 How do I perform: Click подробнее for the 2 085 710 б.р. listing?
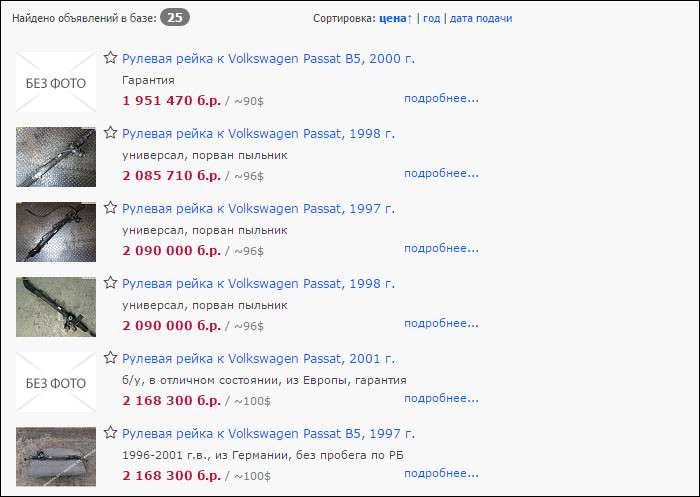click(441, 173)
